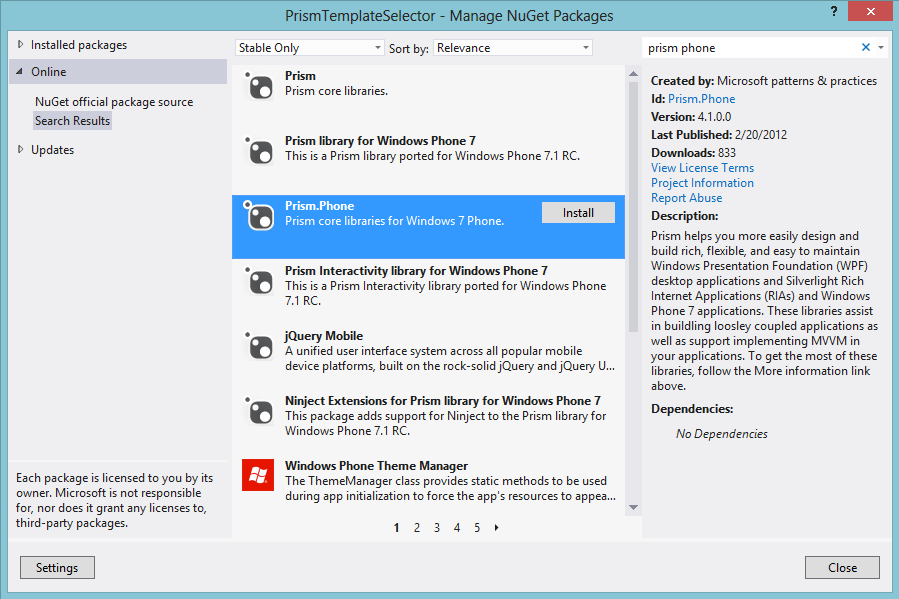The width and height of the screenshot is (899, 599).
Task: Select the jQuery Mobile package row
Action: click(x=428, y=357)
